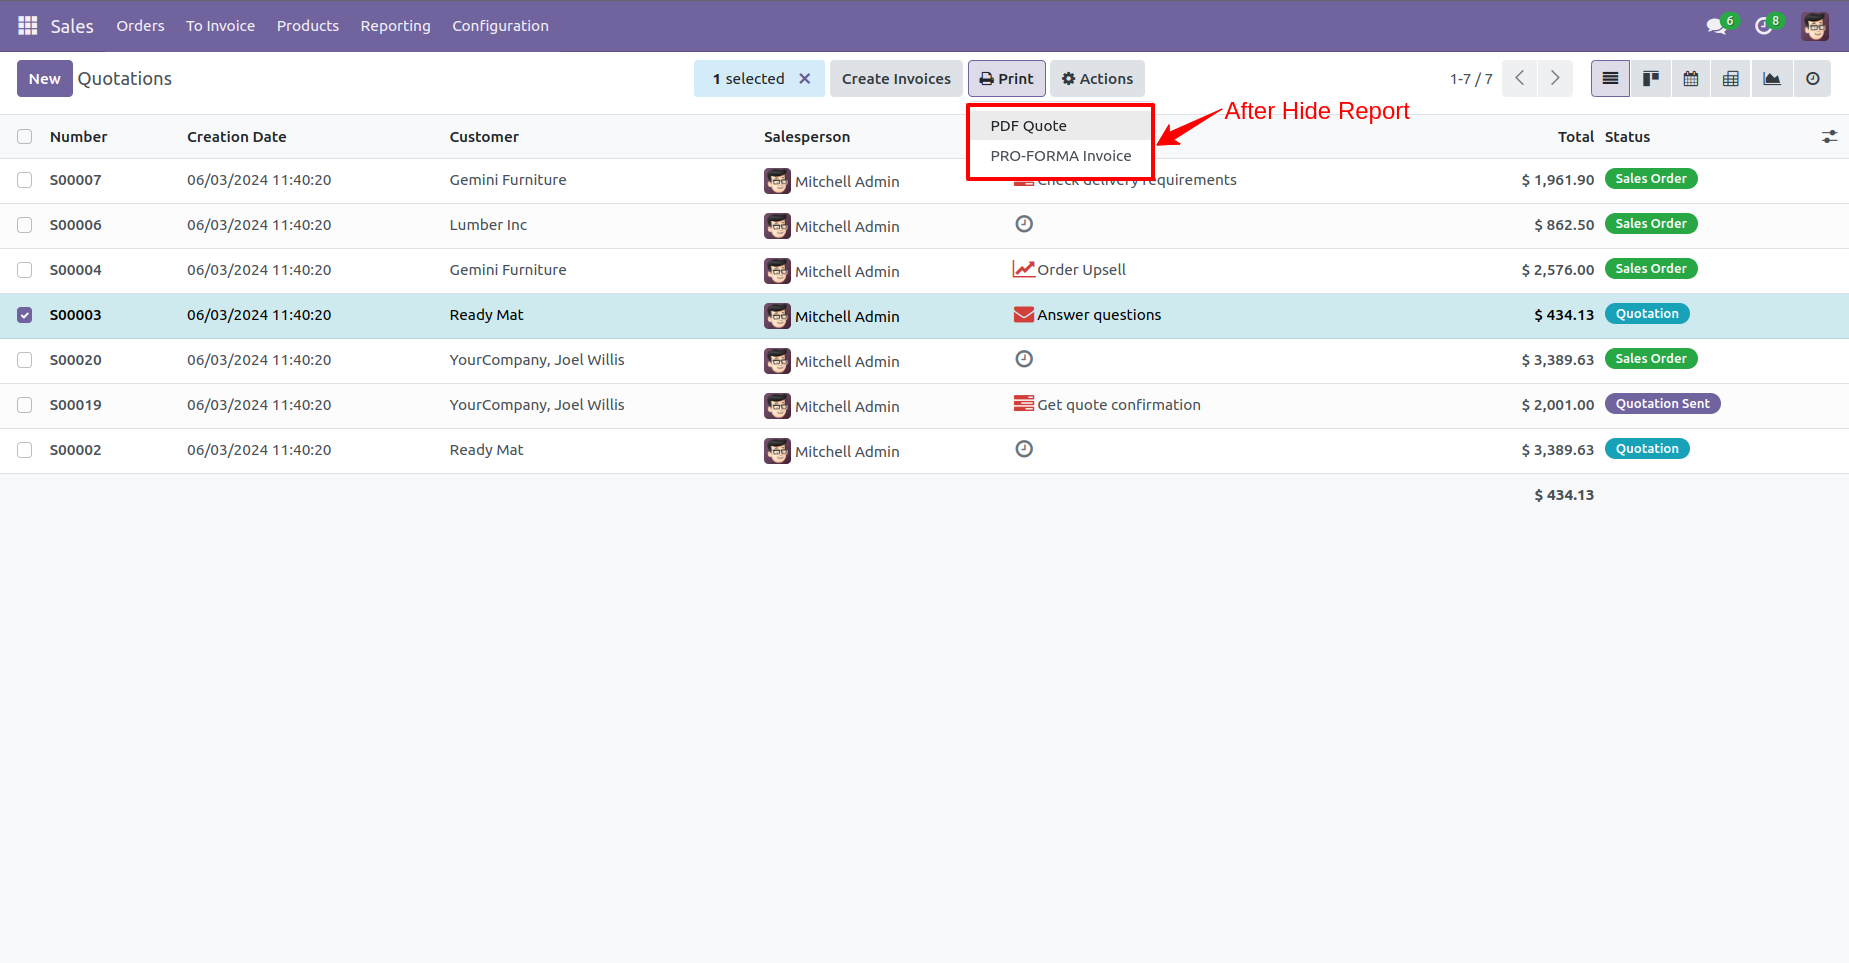Select PDF Quote in the Print dropdown
Image resolution: width=1849 pixels, height=963 pixels.
click(x=1027, y=125)
